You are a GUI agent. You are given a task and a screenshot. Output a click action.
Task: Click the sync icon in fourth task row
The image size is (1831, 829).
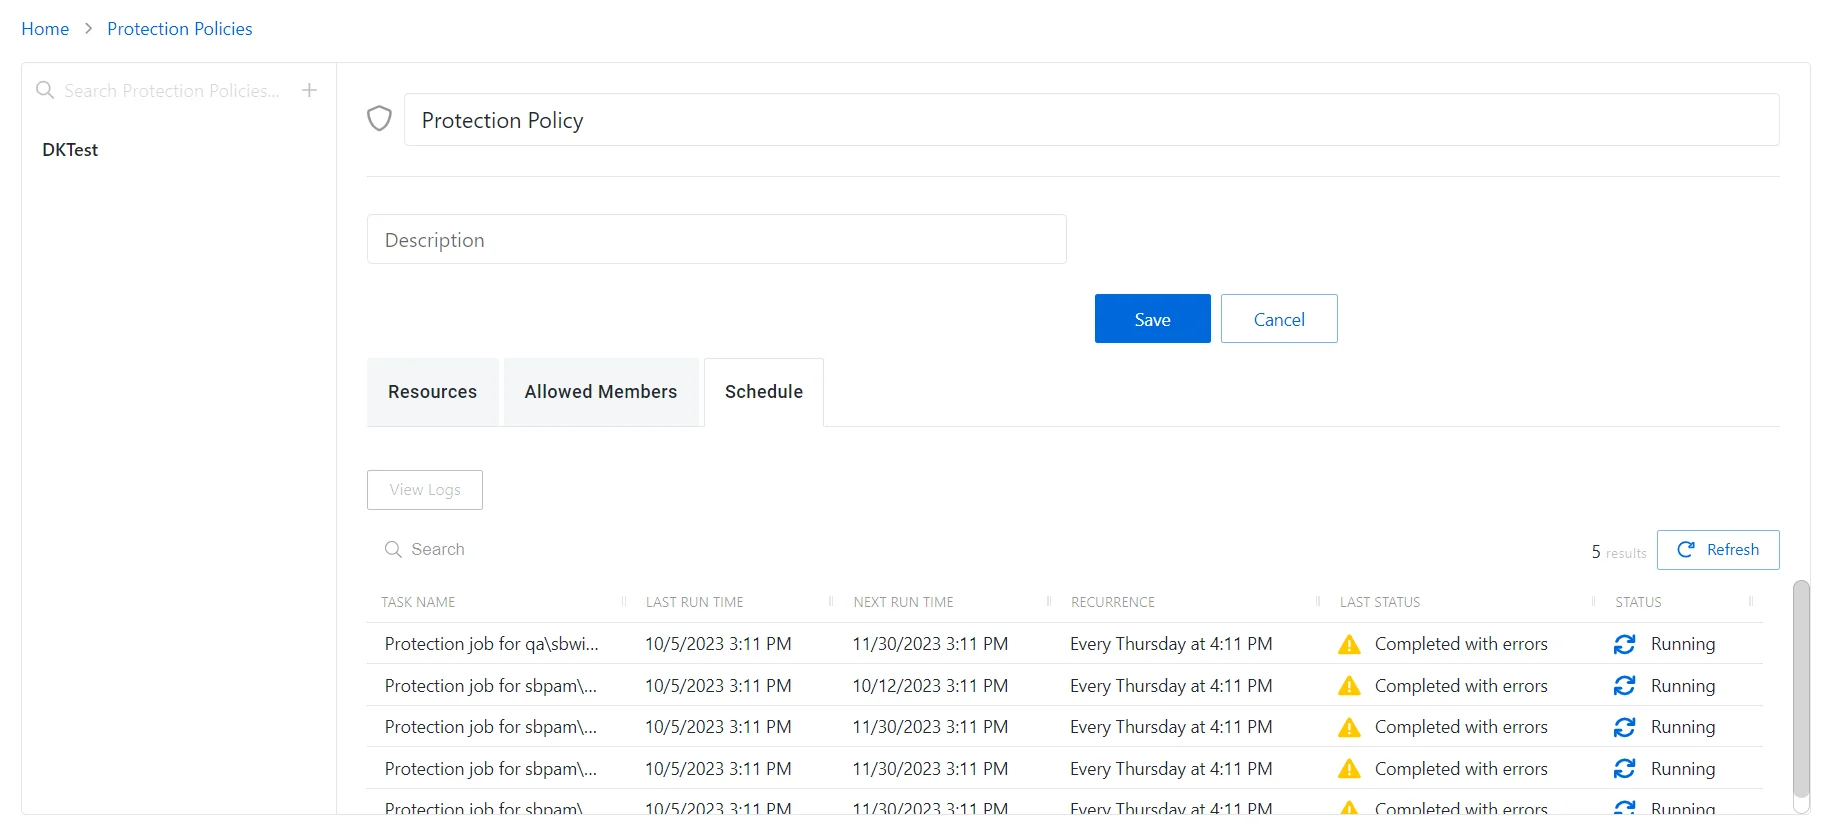tap(1625, 769)
